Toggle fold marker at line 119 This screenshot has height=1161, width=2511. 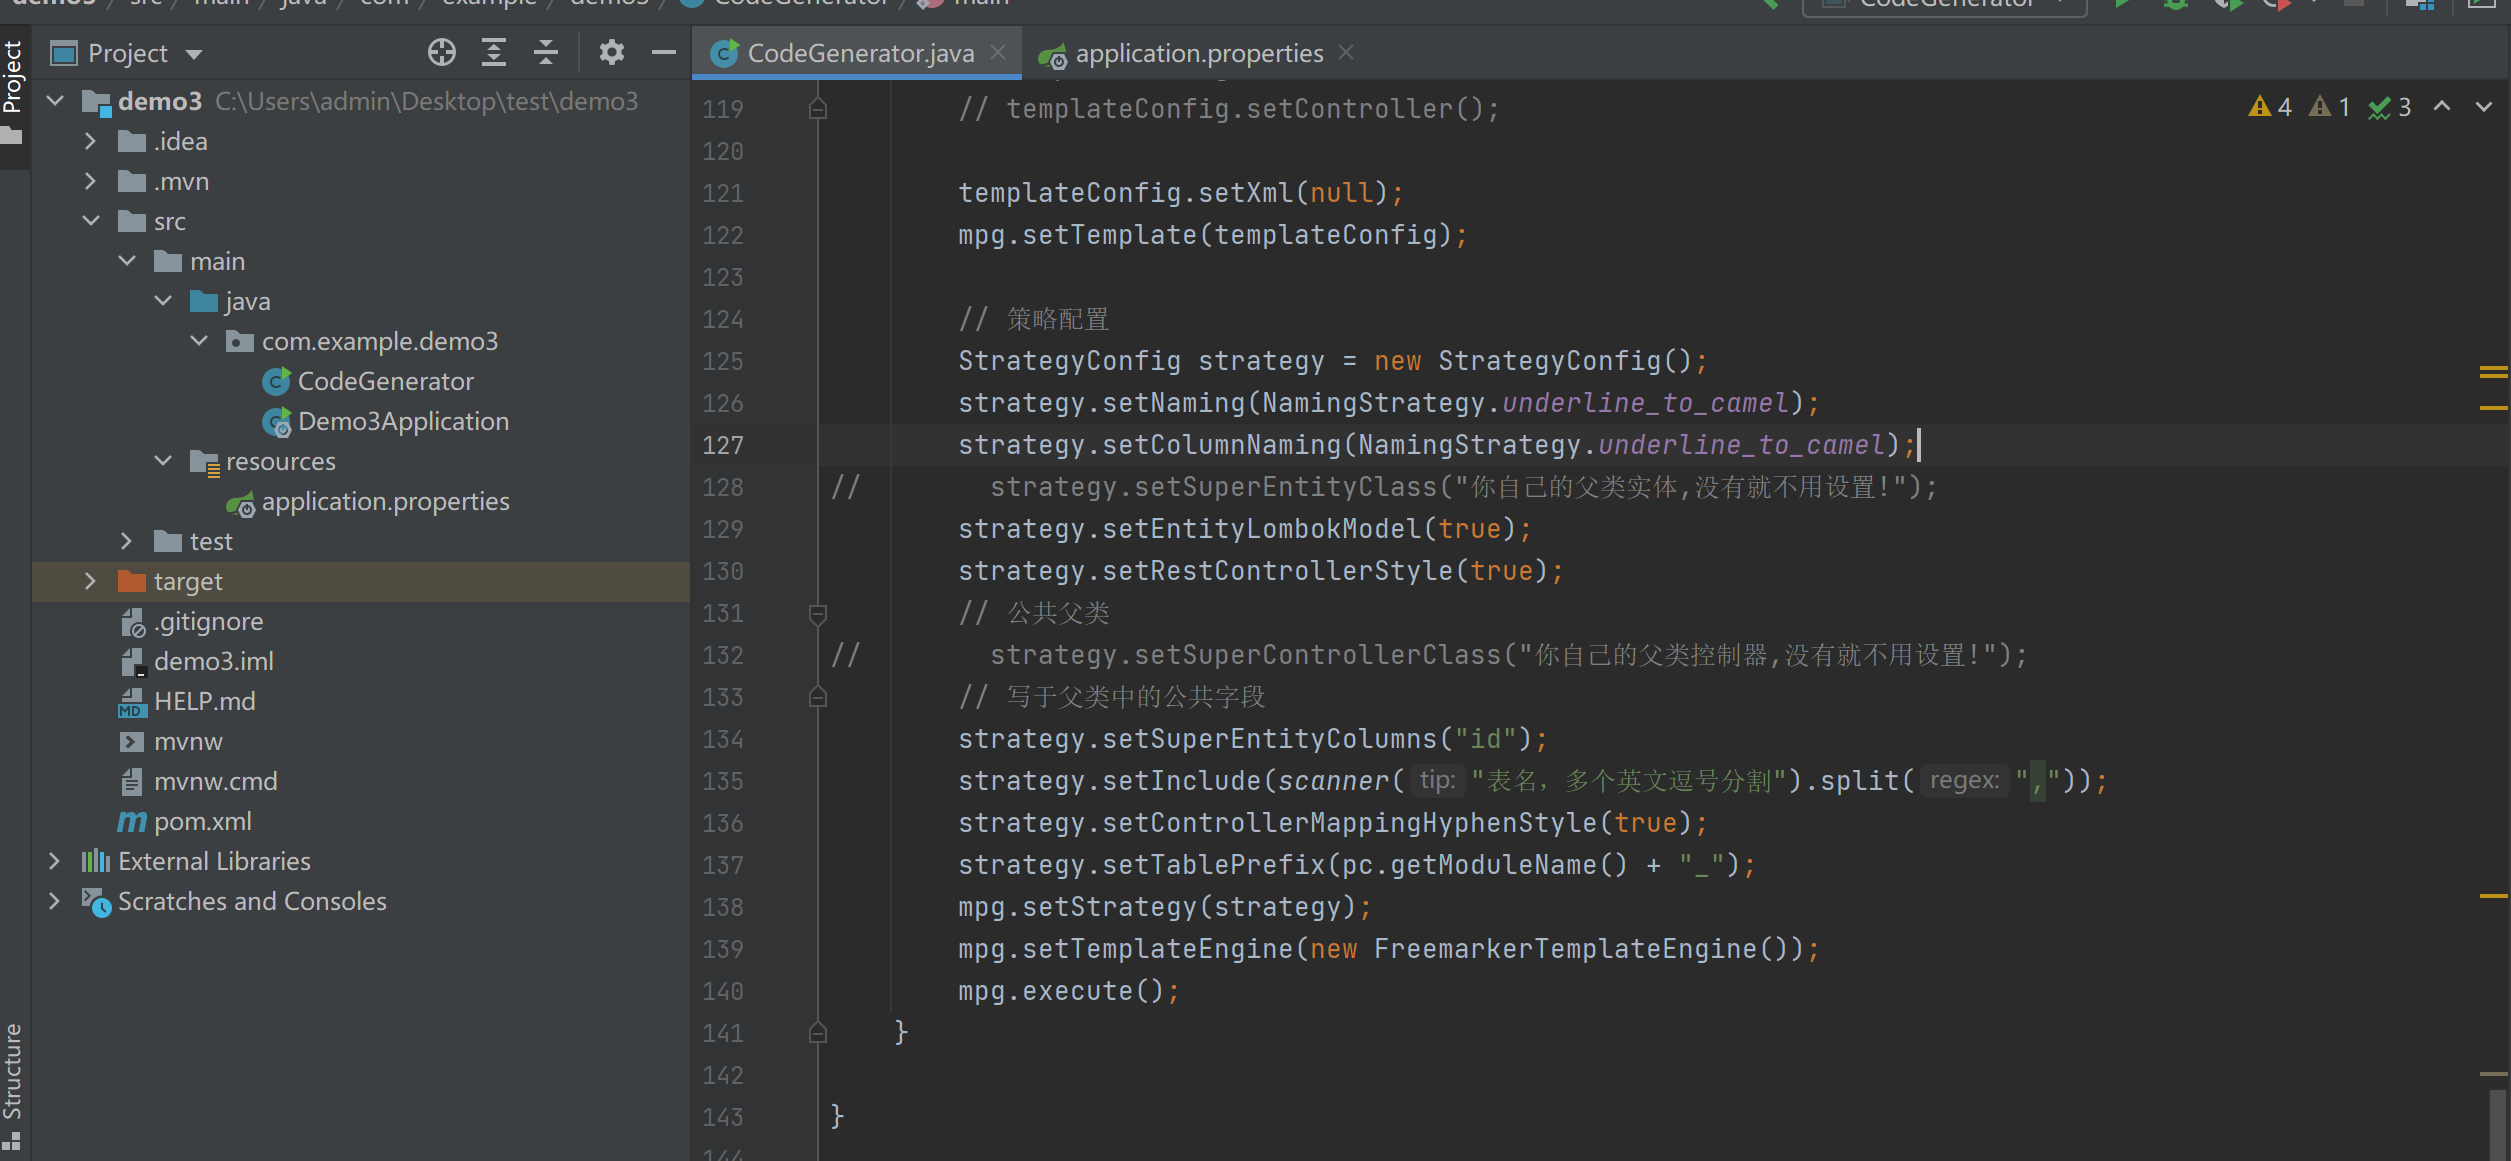tap(817, 108)
